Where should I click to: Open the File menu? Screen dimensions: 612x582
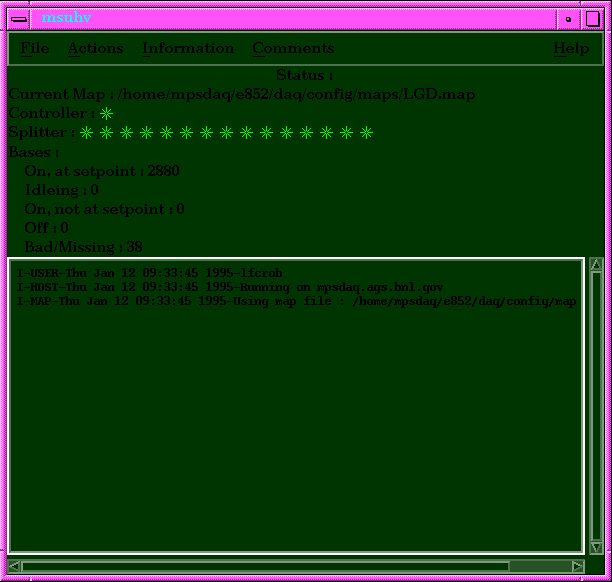tap(34, 48)
